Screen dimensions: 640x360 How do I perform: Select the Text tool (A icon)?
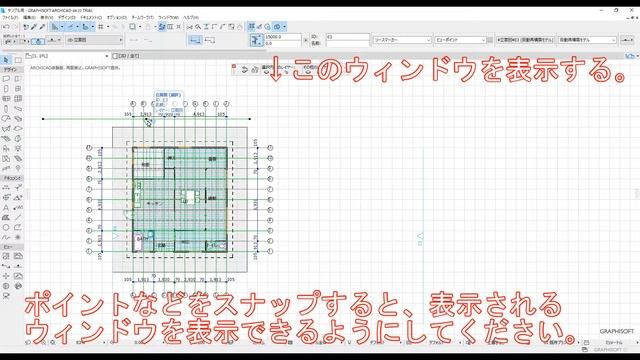[6, 208]
